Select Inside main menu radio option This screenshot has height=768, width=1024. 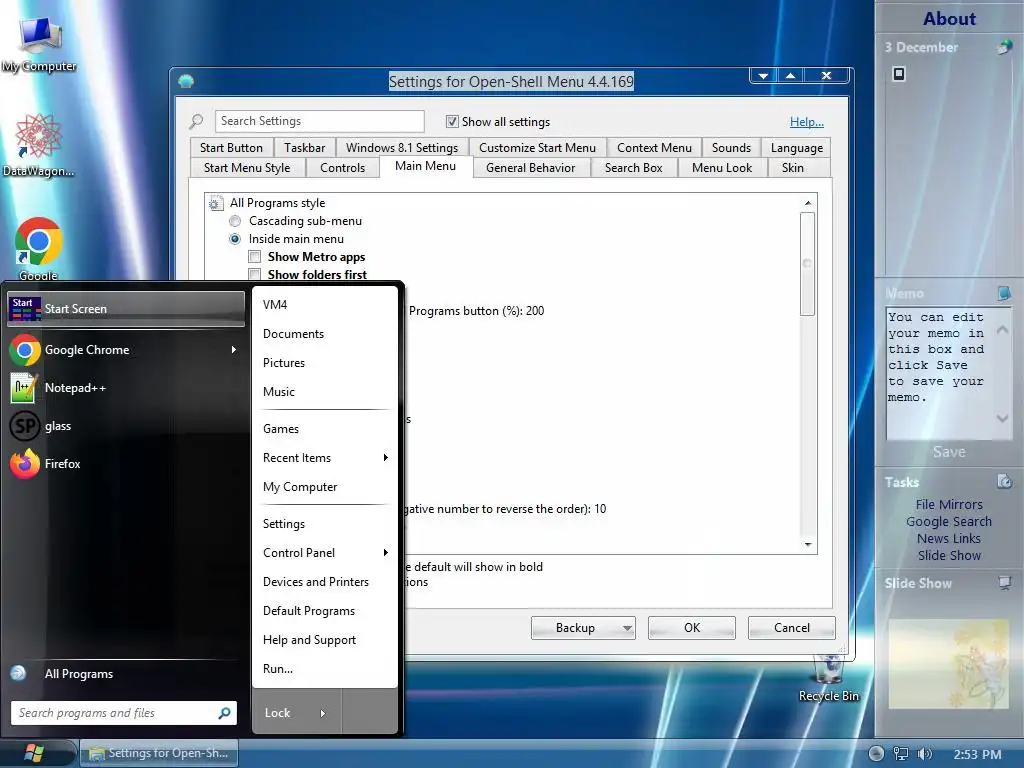coord(235,239)
